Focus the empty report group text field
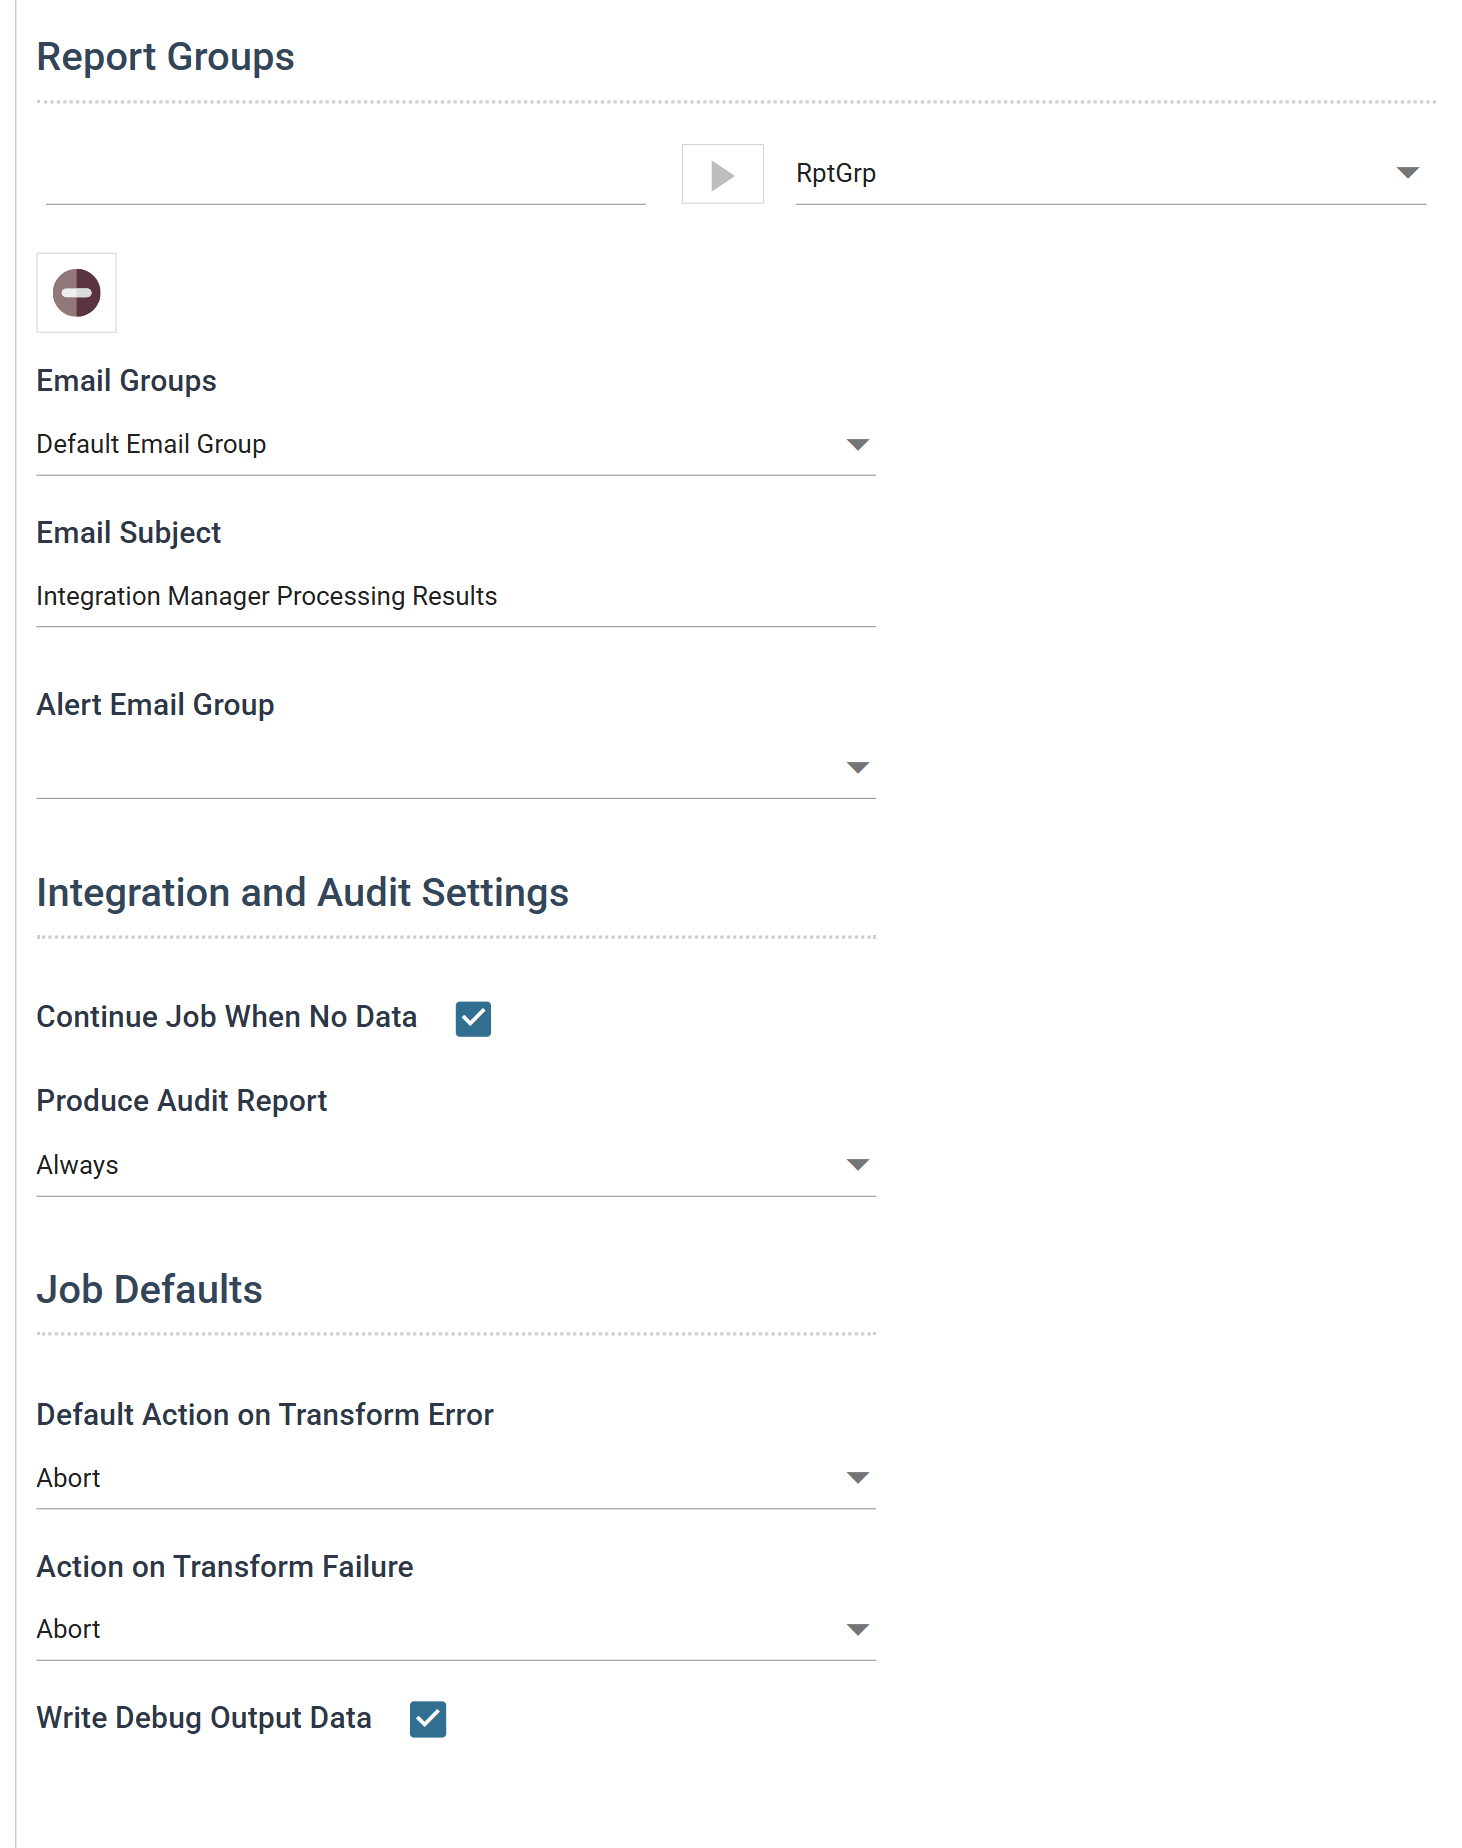This screenshot has width=1462, height=1848. [345, 176]
